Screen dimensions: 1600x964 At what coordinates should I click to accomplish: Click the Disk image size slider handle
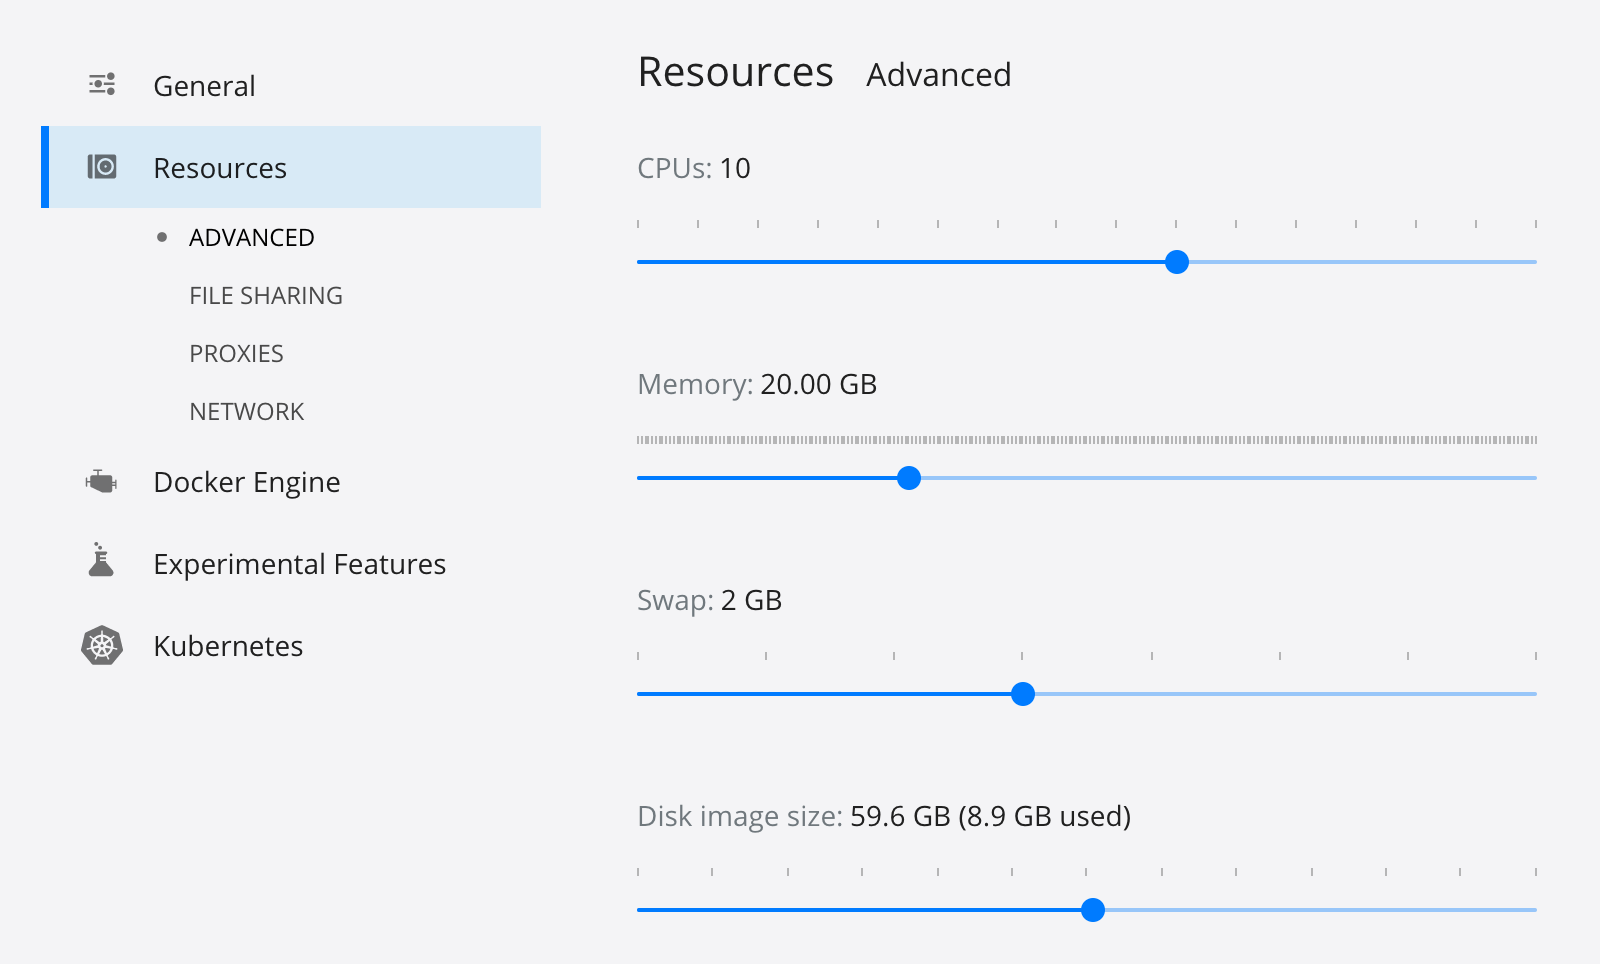[x=1093, y=910]
